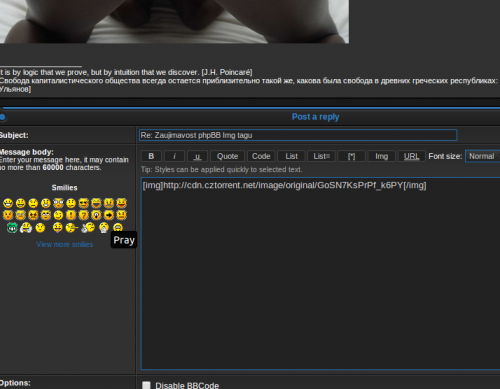Click the Russian signature line about свобода
Screen dimensions: 500x389
pyautogui.click(x=249, y=81)
